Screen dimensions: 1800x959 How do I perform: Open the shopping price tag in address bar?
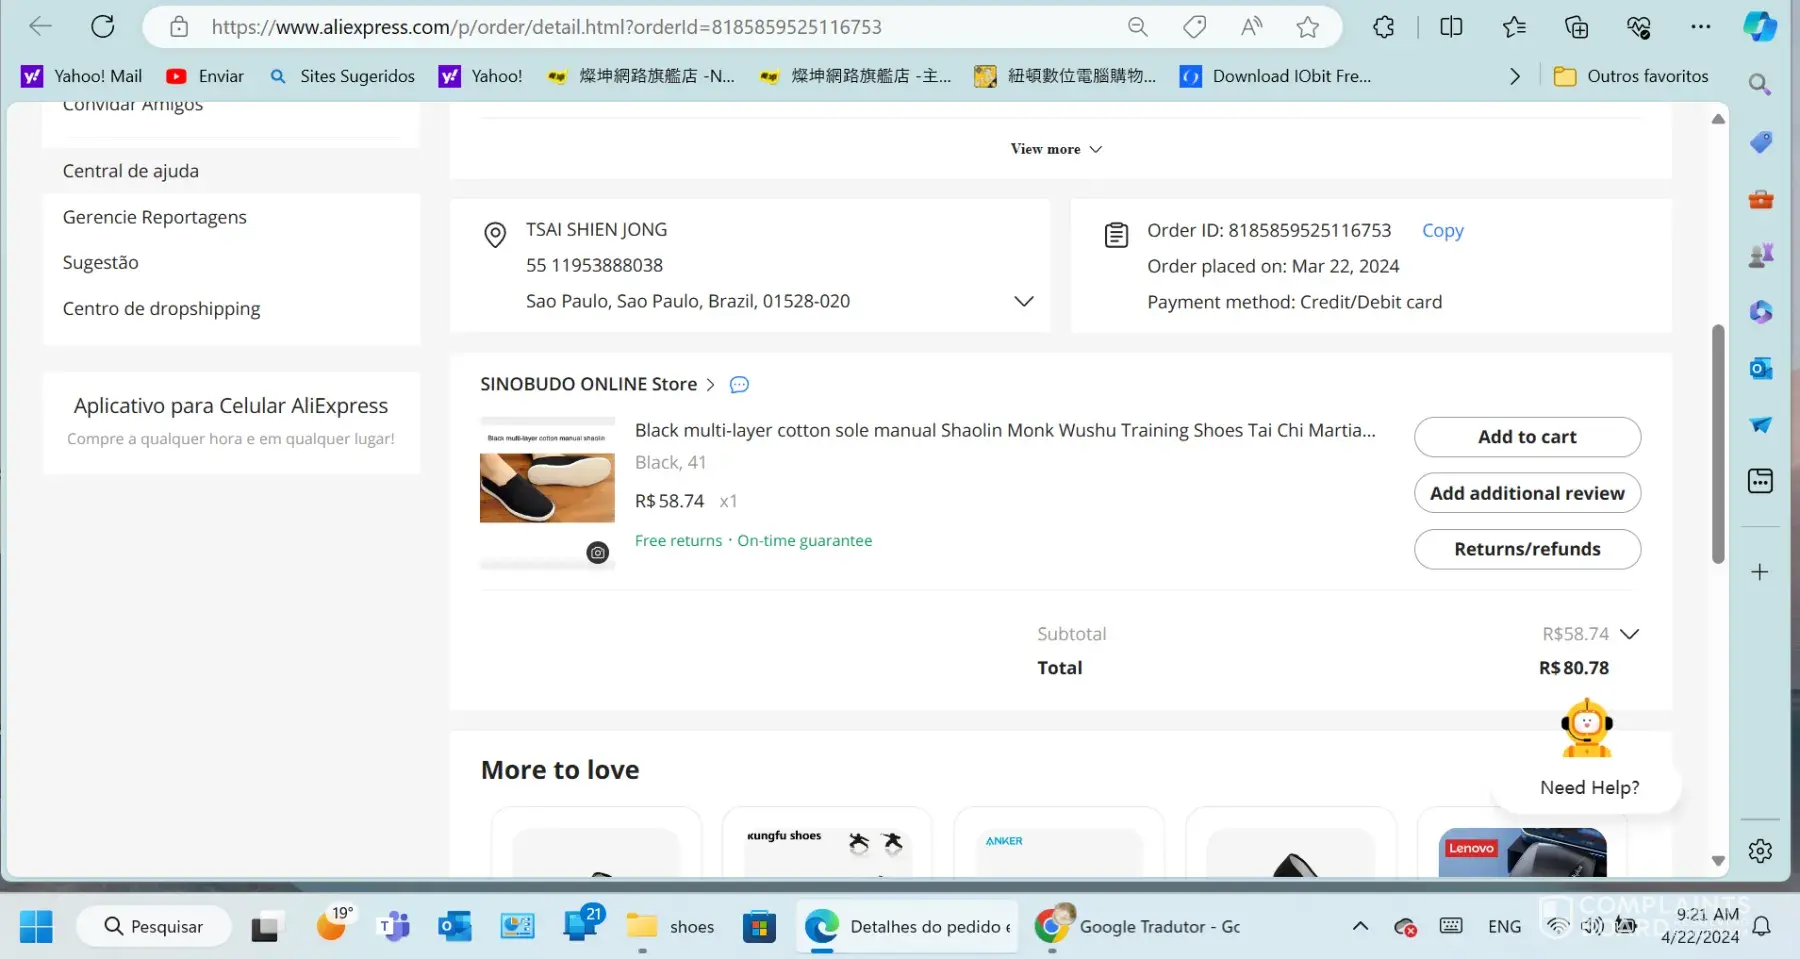(x=1194, y=27)
